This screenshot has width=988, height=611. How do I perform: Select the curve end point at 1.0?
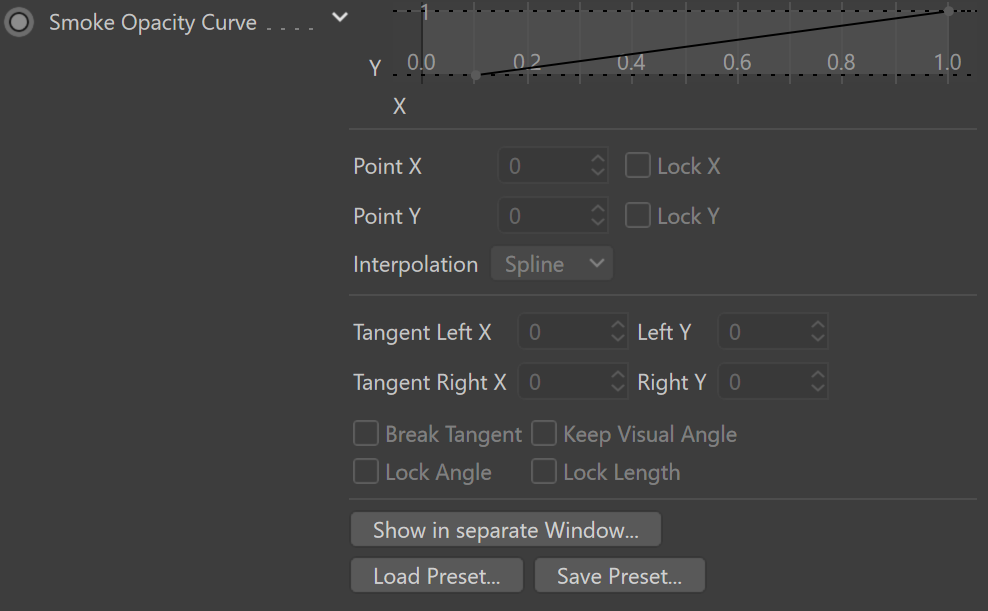[x=948, y=11]
